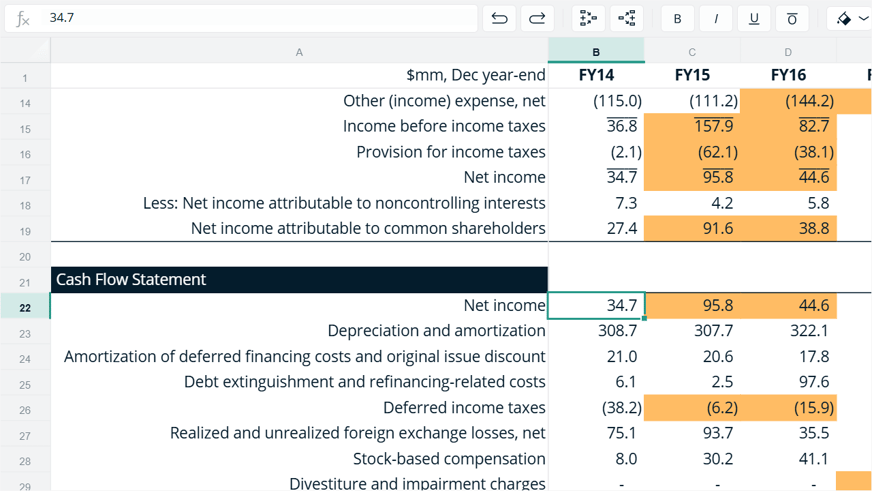The height and width of the screenshot is (491, 872).
Task: Trace dependents of the selected cell
Action: 627,18
